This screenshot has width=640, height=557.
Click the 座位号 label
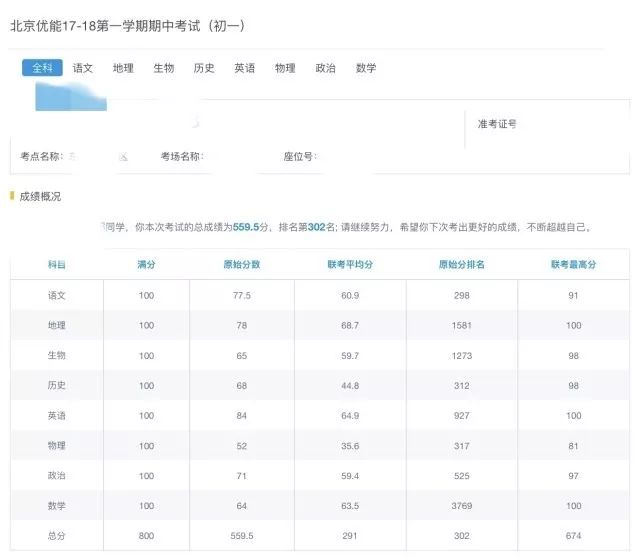(x=300, y=157)
